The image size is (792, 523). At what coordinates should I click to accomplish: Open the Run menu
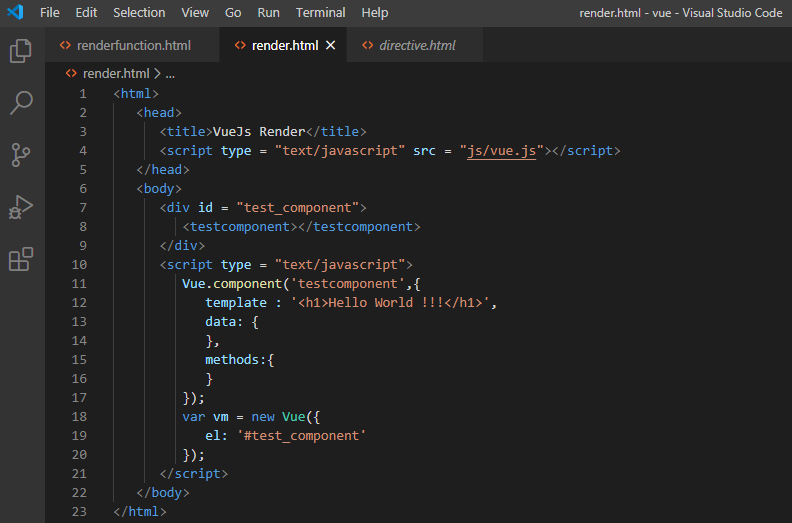point(268,13)
